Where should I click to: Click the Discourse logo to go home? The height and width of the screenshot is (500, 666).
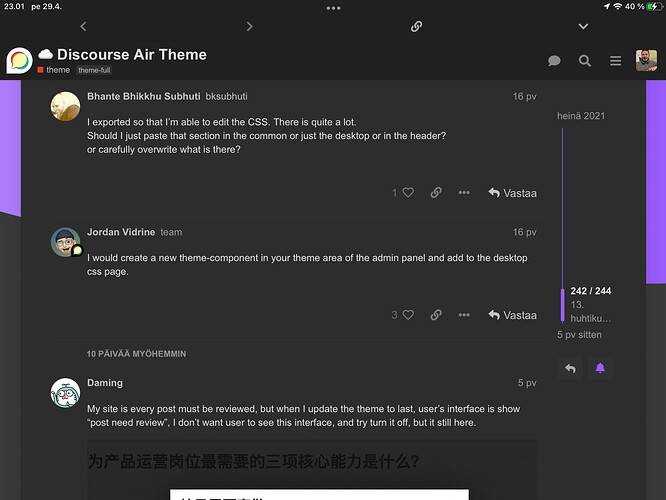tap(19, 61)
